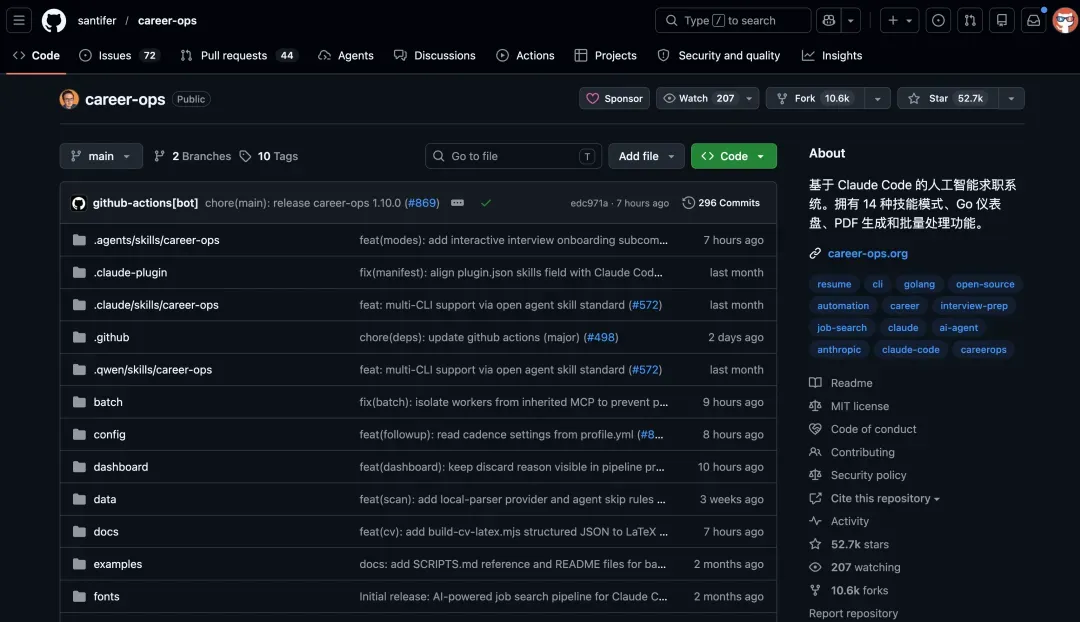Switch to the Issues tab

[119, 55]
